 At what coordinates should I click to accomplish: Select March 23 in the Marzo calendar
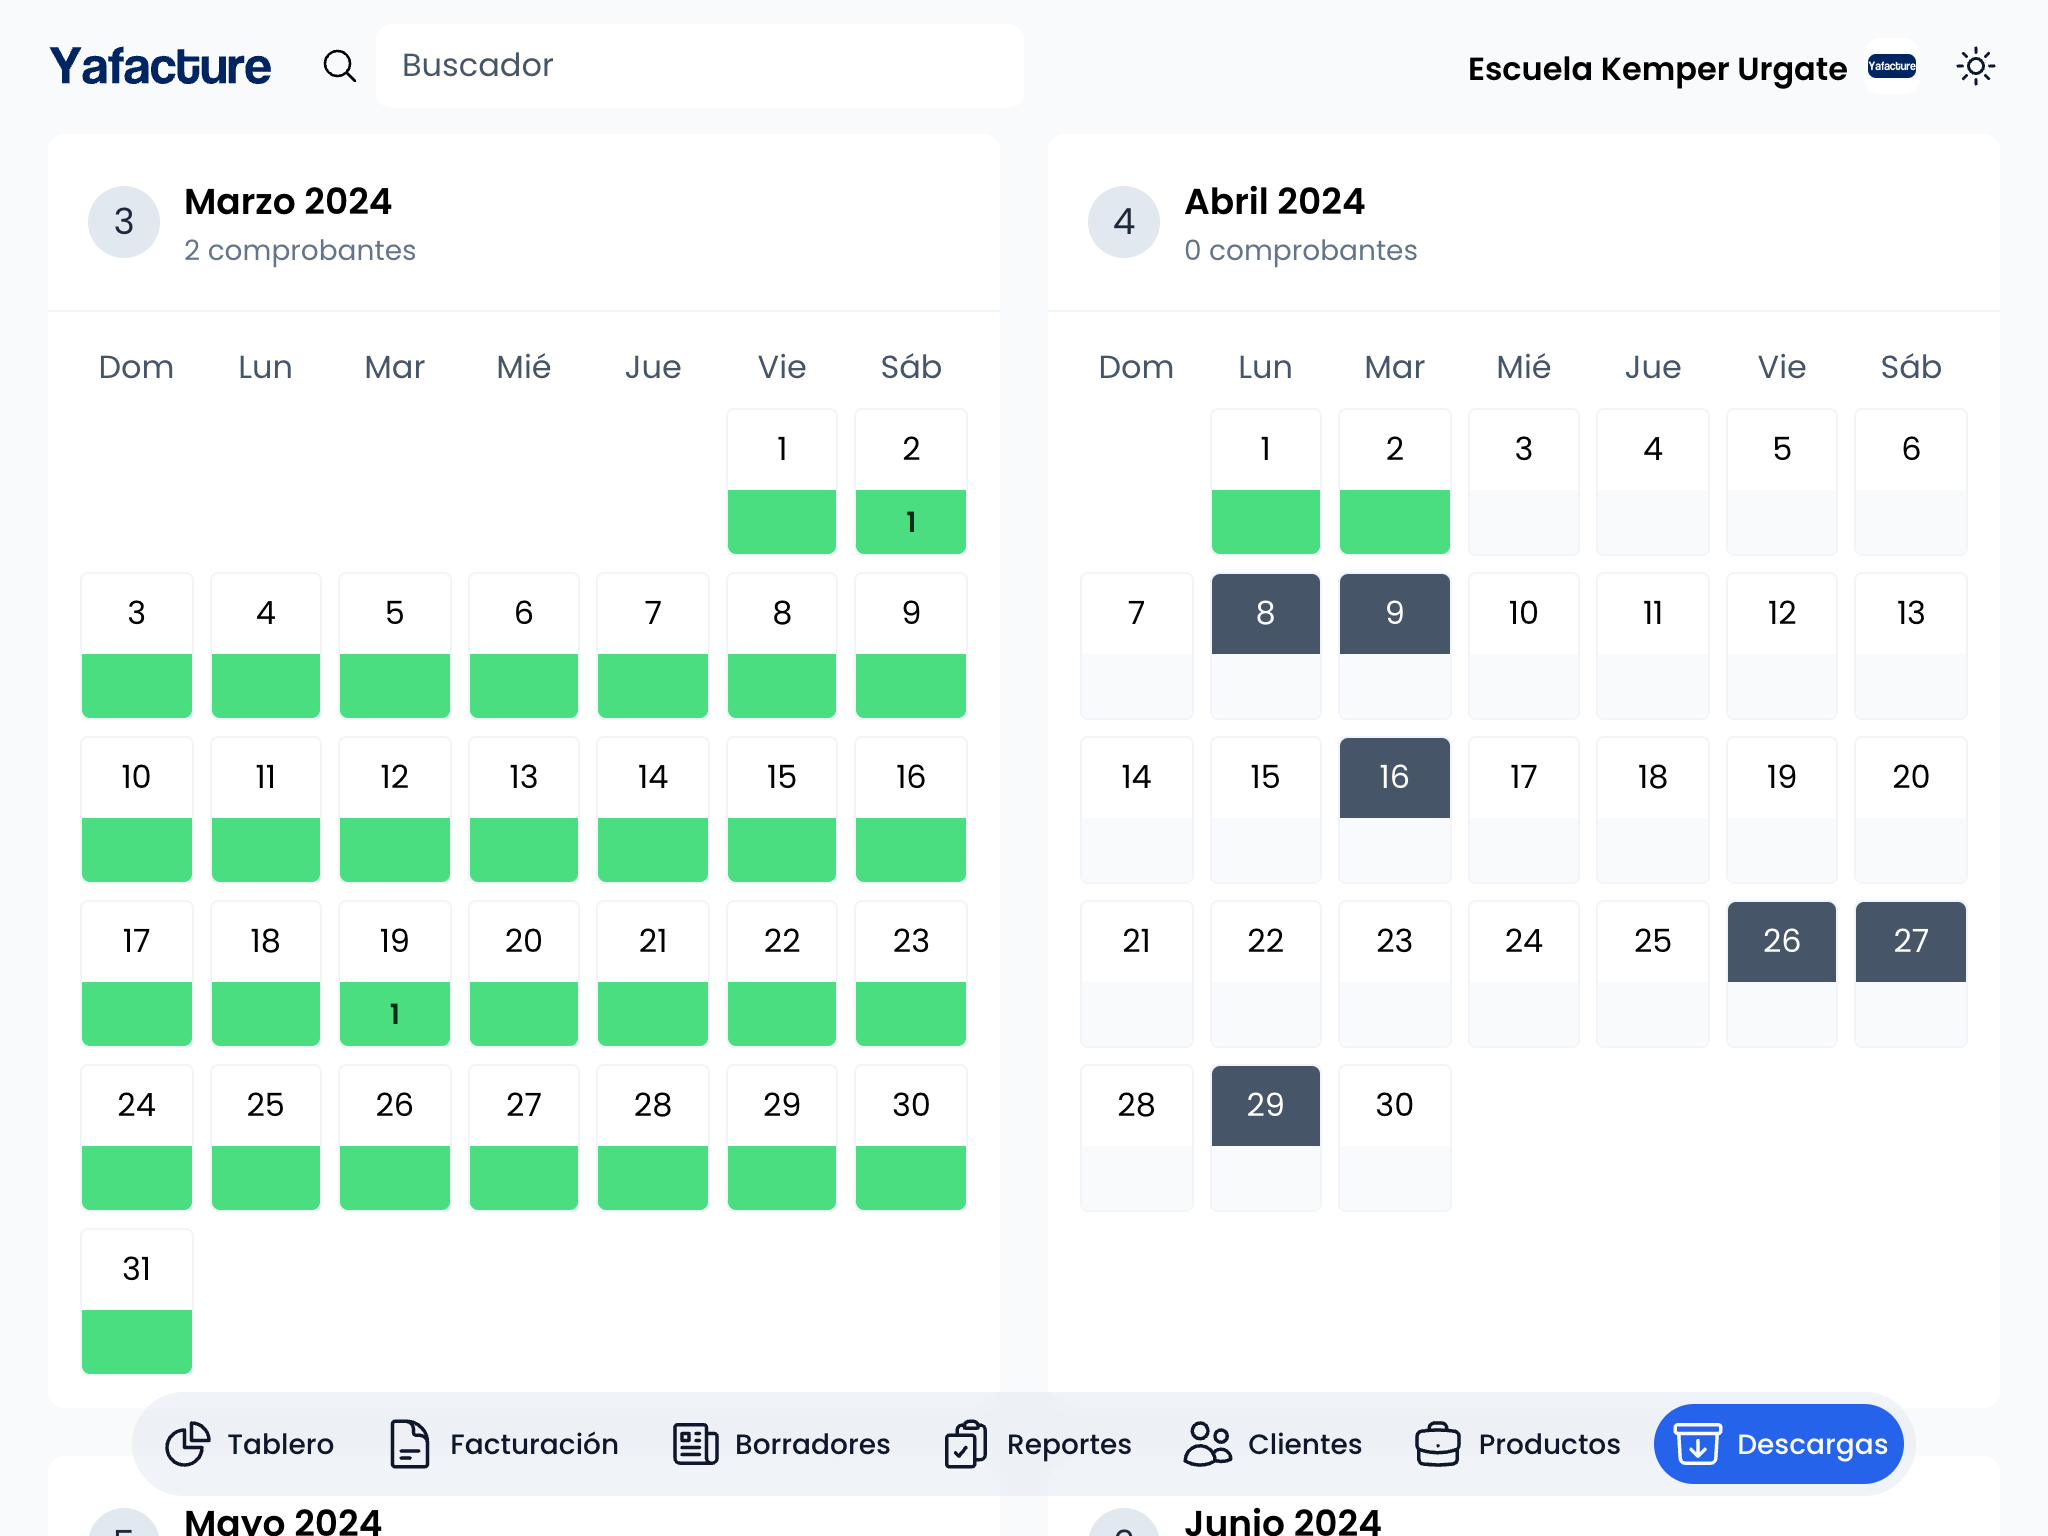pyautogui.click(x=911, y=973)
